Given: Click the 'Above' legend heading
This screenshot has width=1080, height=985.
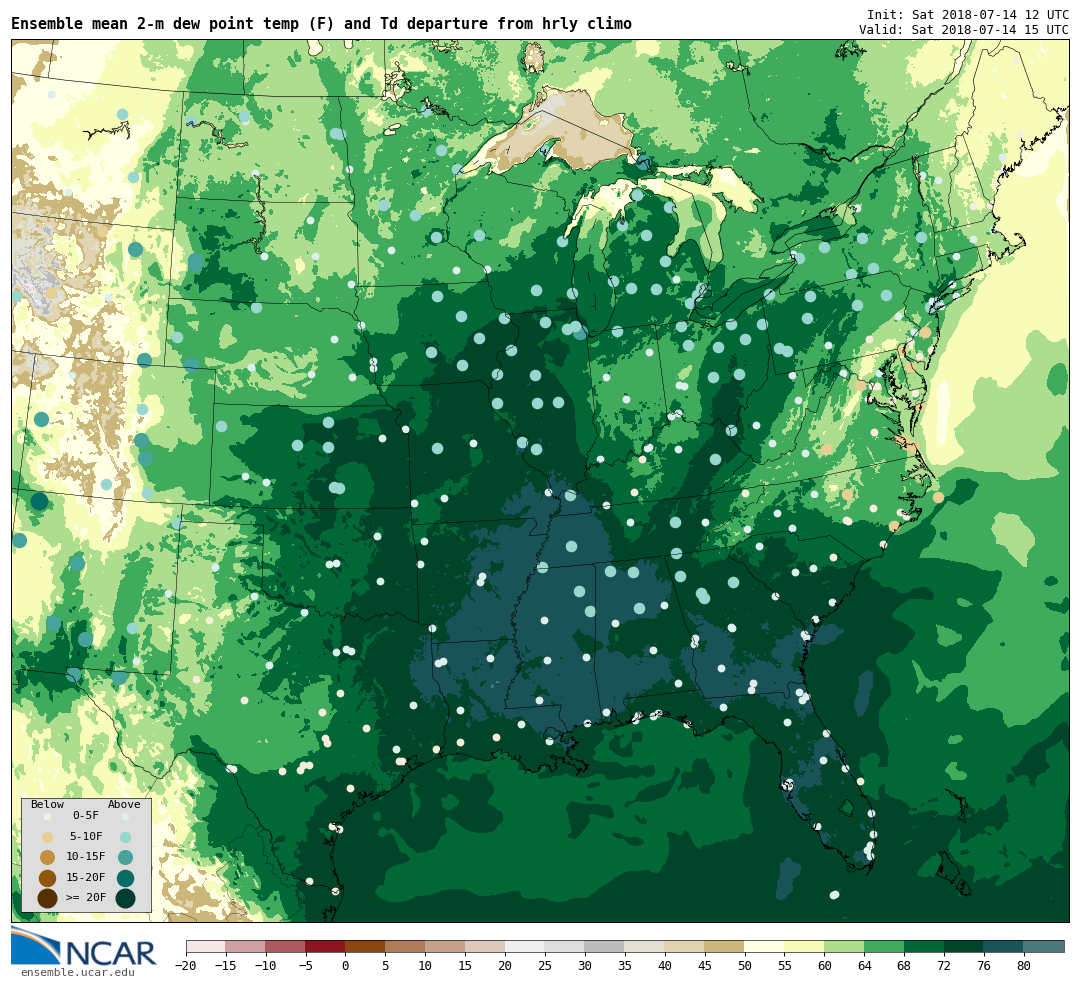Looking at the screenshot, I should click(124, 805).
